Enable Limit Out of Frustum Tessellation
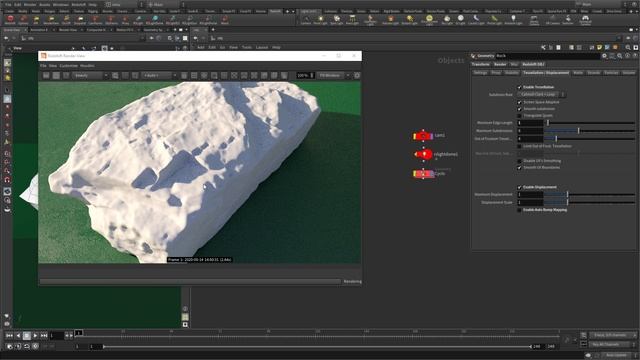The width and height of the screenshot is (640, 360). [x=519, y=146]
